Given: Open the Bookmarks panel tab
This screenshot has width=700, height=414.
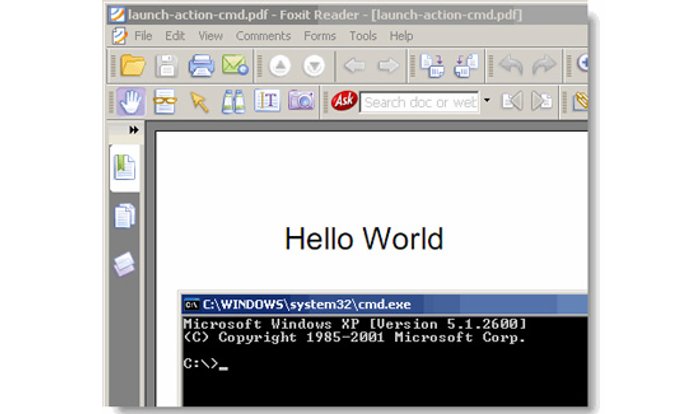Looking at the screenshot, I should pyautogui.click(x=125, y=167).
